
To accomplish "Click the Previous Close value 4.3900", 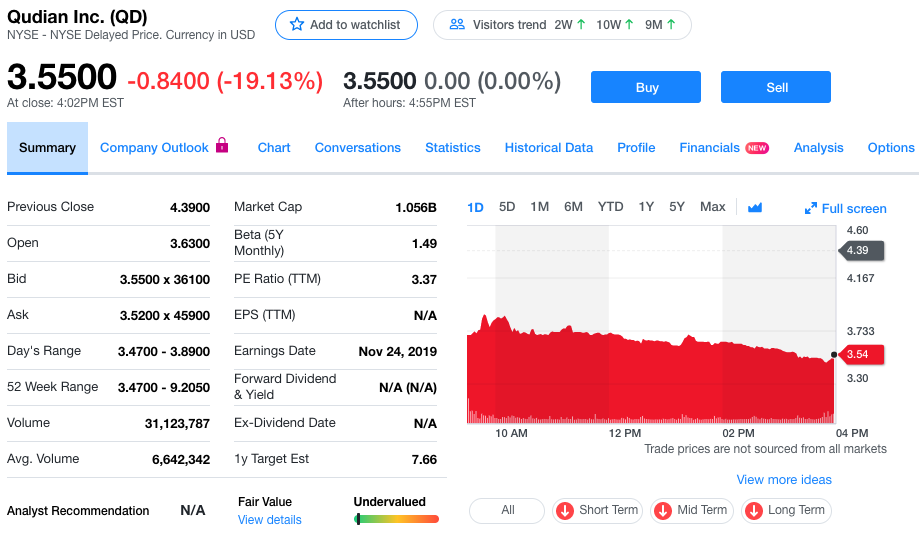I will click(x=190, y=207).
